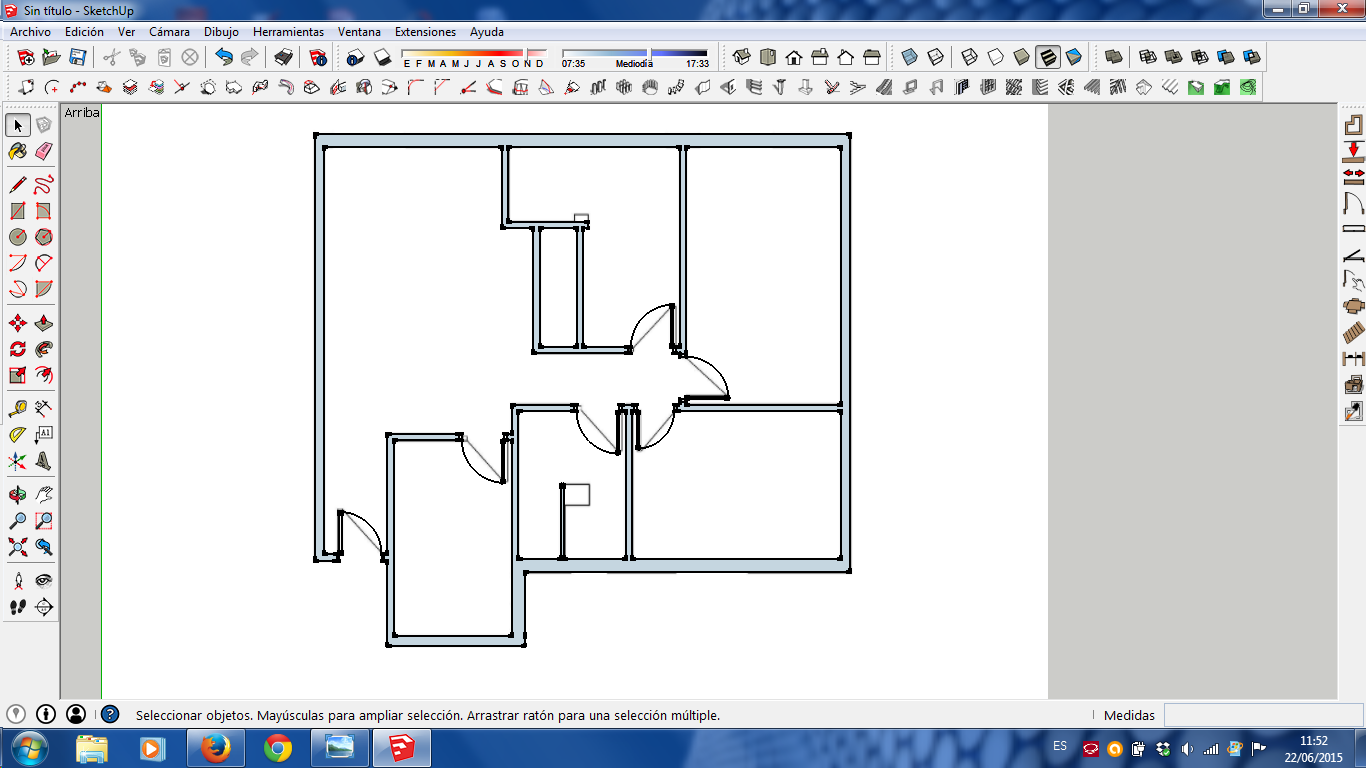Image resolution: width=1366 pixels, height=768 pixels.
Task: Select the Walk footprints tool
Action: click(18, 607)
